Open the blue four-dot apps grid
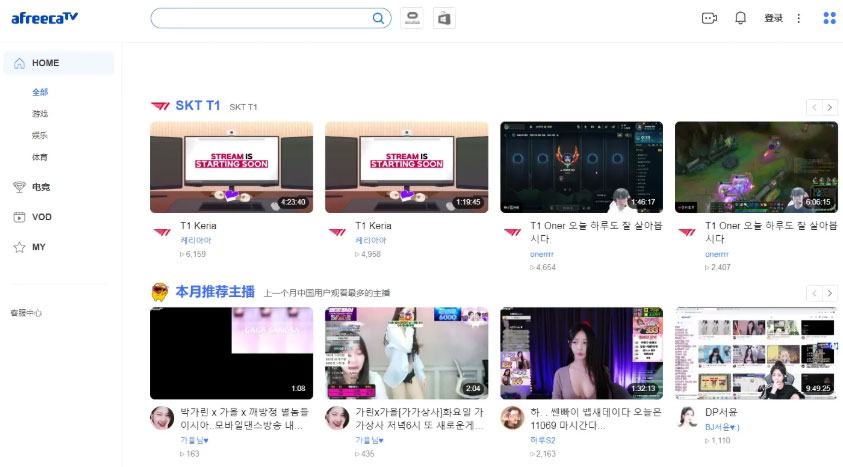The width and height of the screenshot is (843, 467). click(x=829, y=18)
